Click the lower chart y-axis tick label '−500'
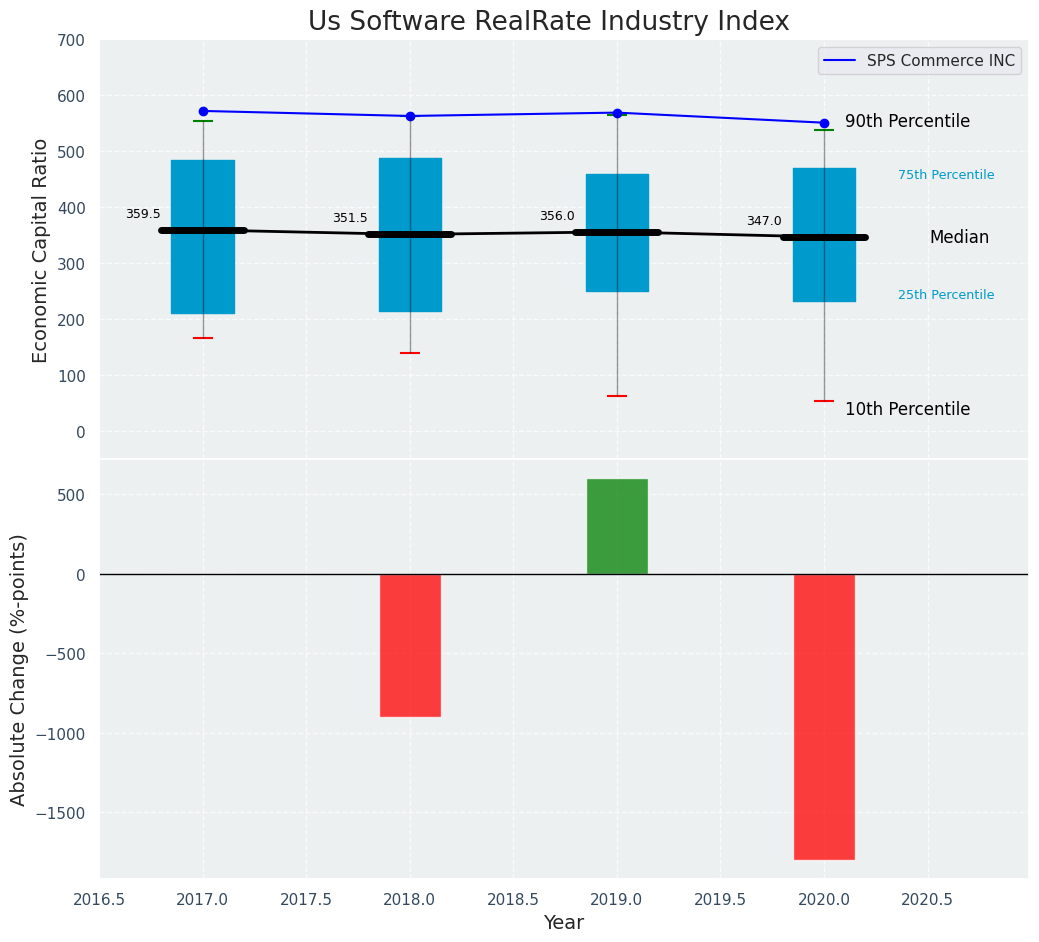This screenshot has width=1039, height=942. pyautogui.click(x=65, y=654)
